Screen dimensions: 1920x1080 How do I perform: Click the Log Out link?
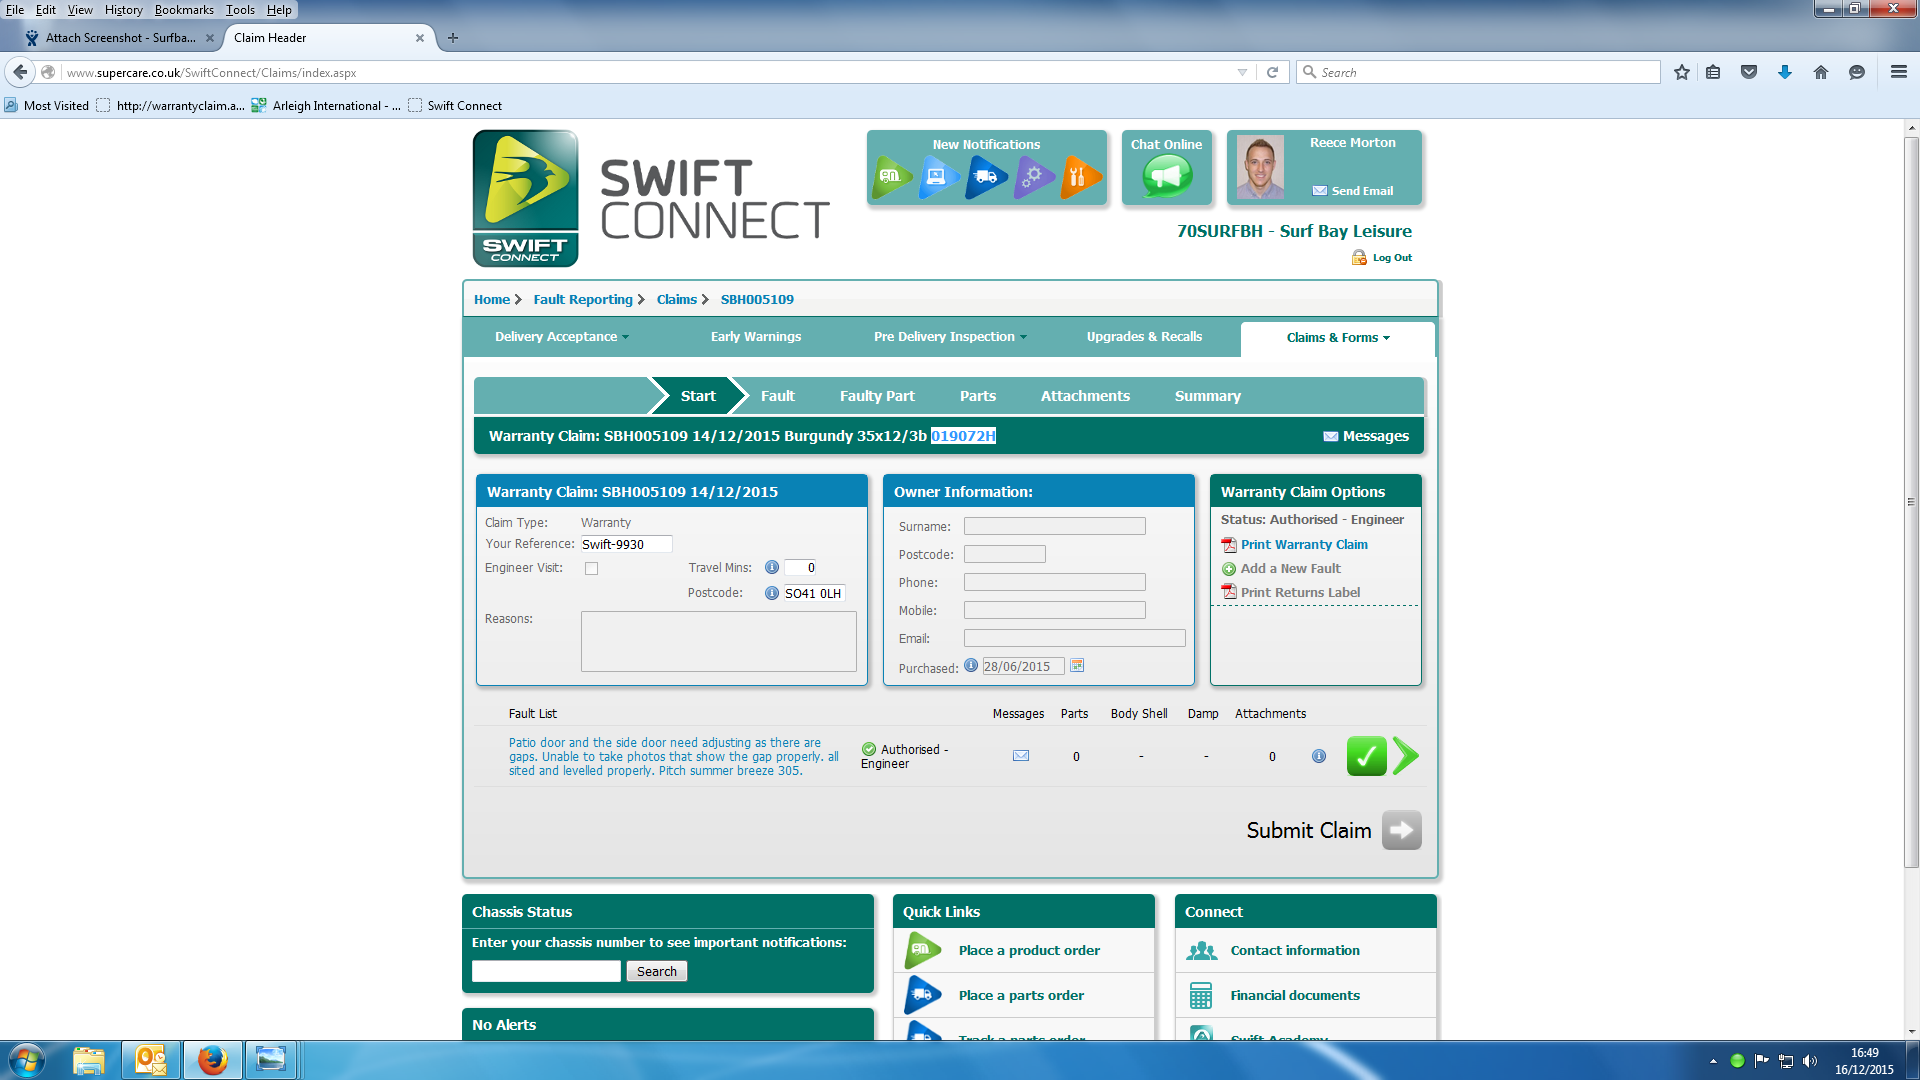(x=1391, y=258)
